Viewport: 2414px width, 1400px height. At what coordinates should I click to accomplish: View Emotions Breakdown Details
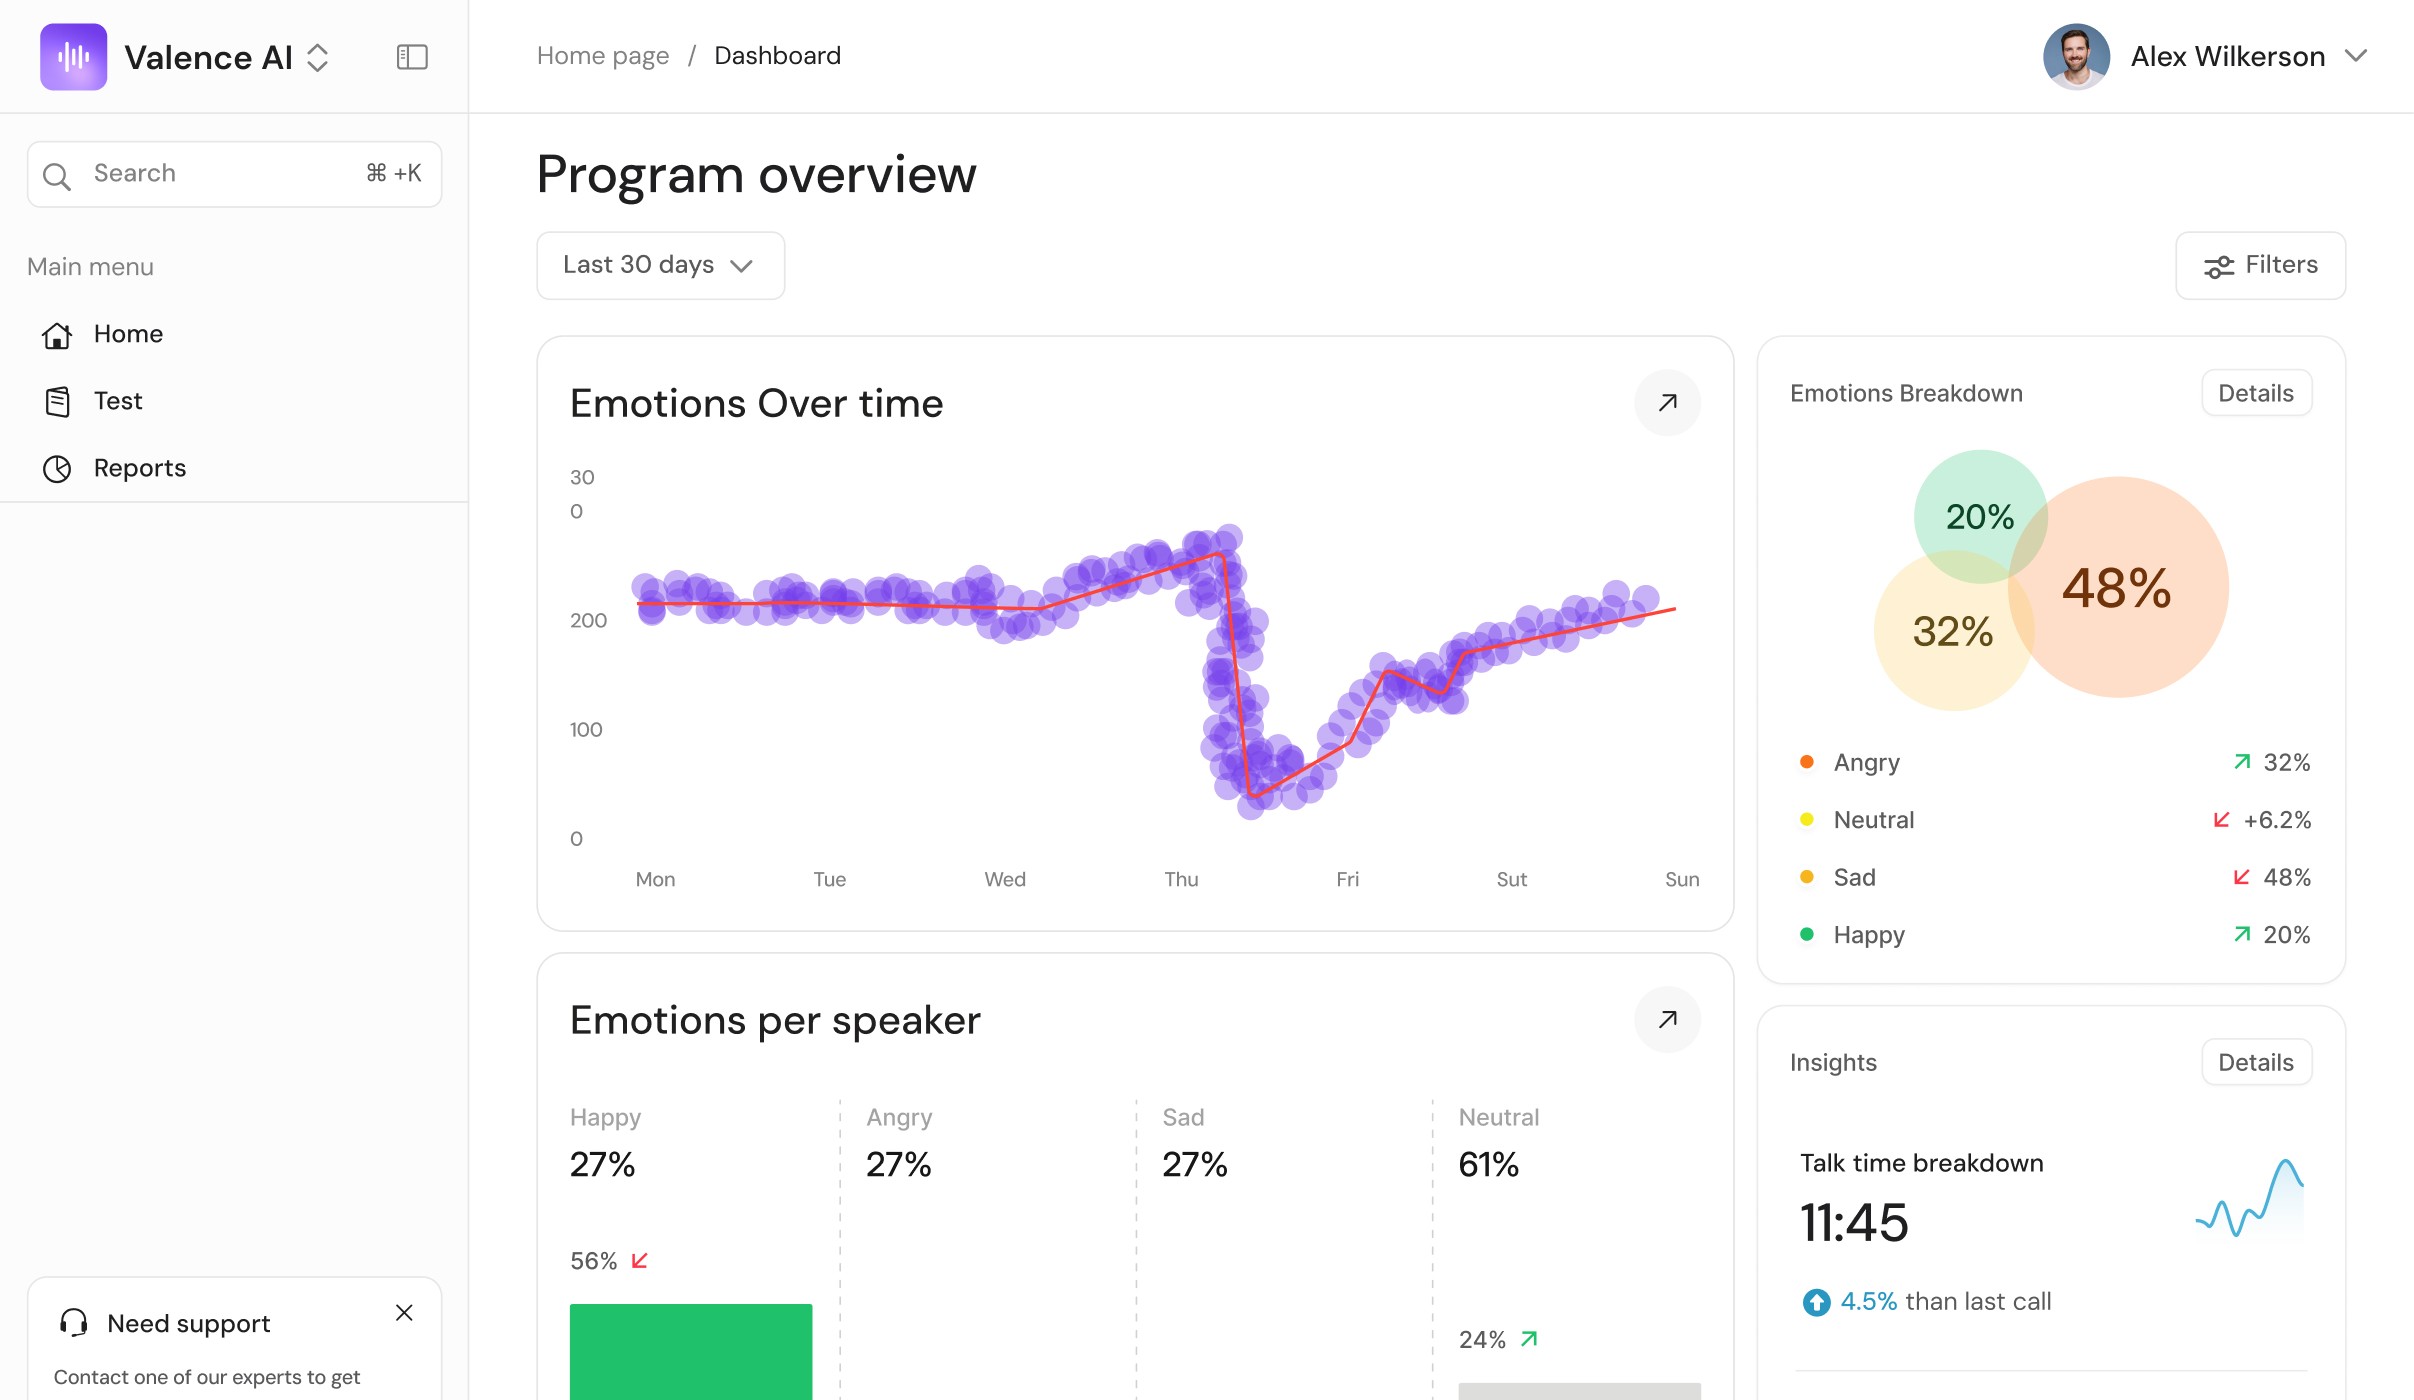point(2255,393)
